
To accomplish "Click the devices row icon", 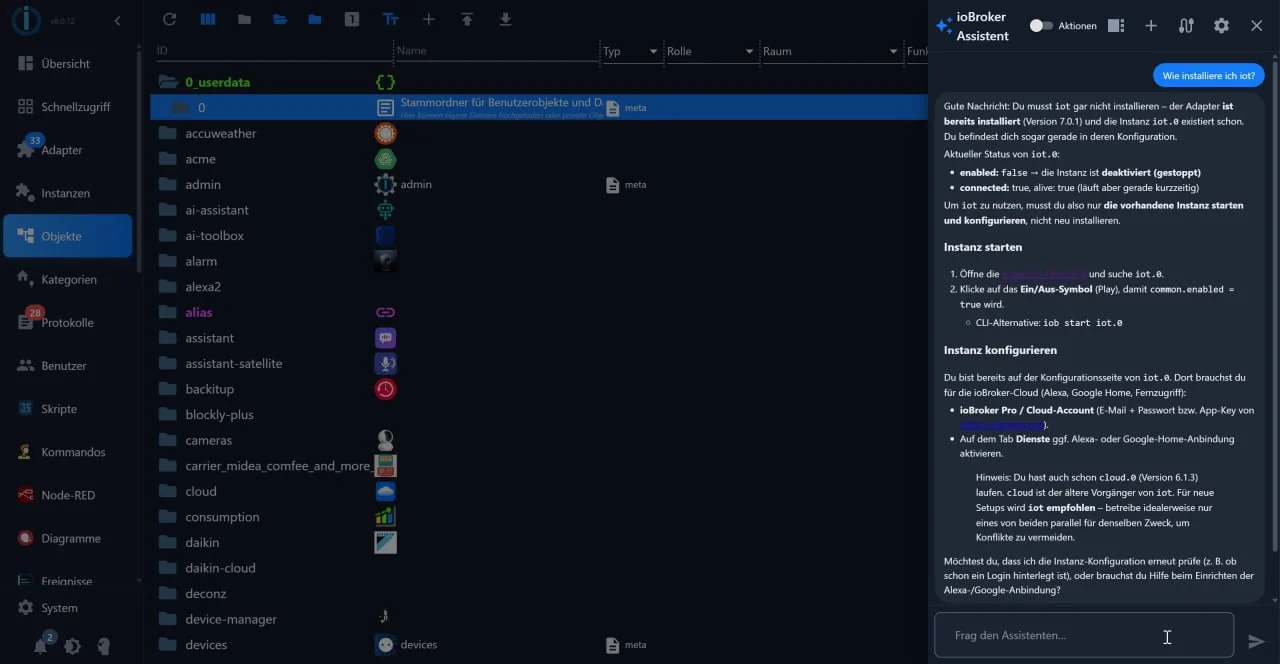I will [x=385, y=645].
